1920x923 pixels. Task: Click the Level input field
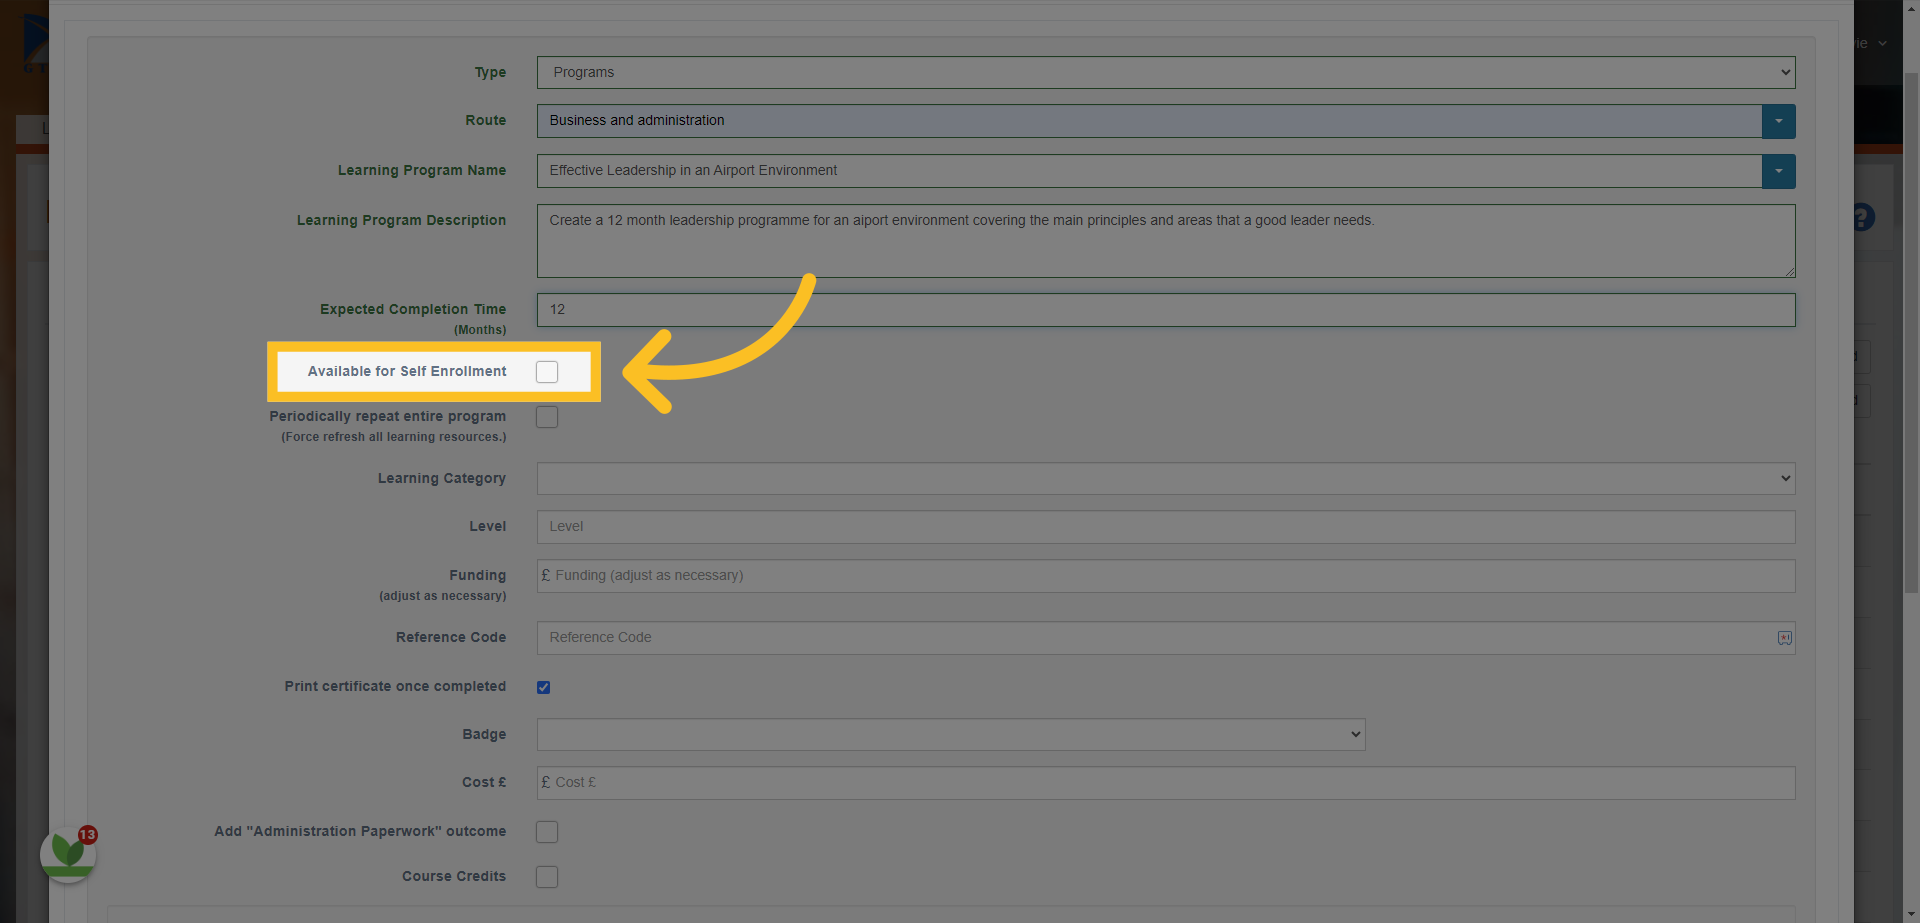pos(1166,527)
